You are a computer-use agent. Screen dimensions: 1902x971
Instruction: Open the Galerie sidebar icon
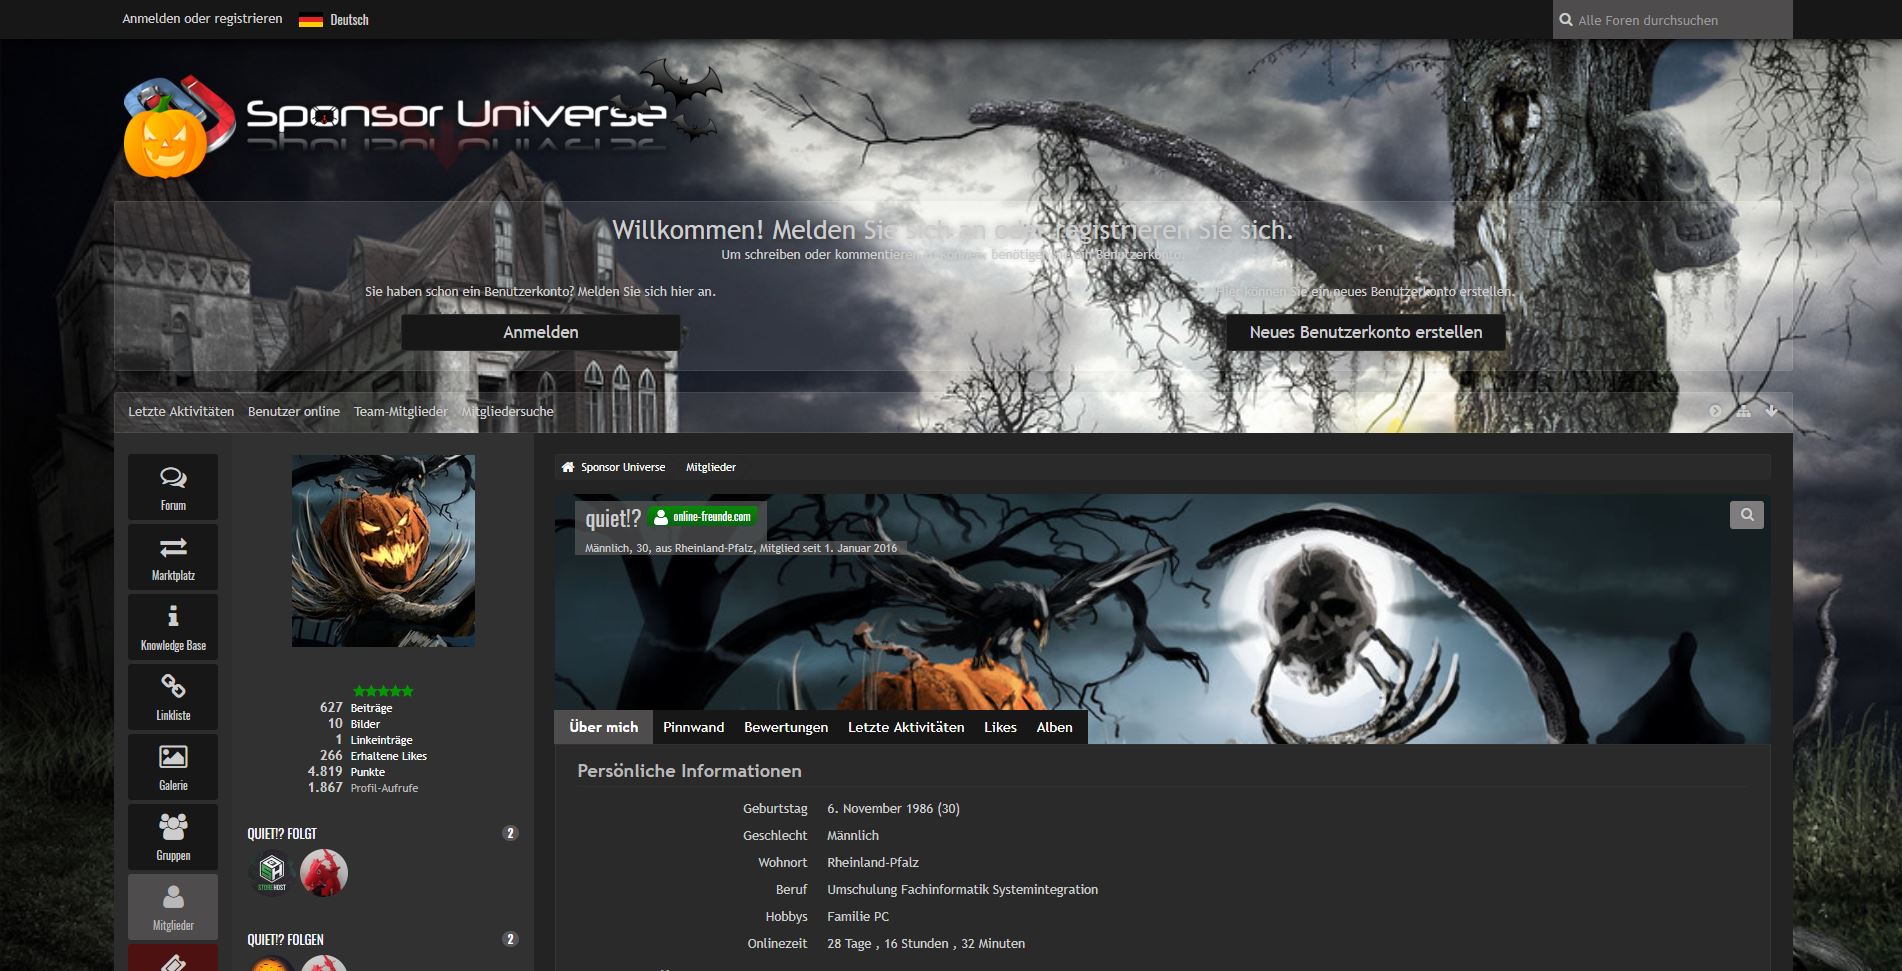pos(173,767)
